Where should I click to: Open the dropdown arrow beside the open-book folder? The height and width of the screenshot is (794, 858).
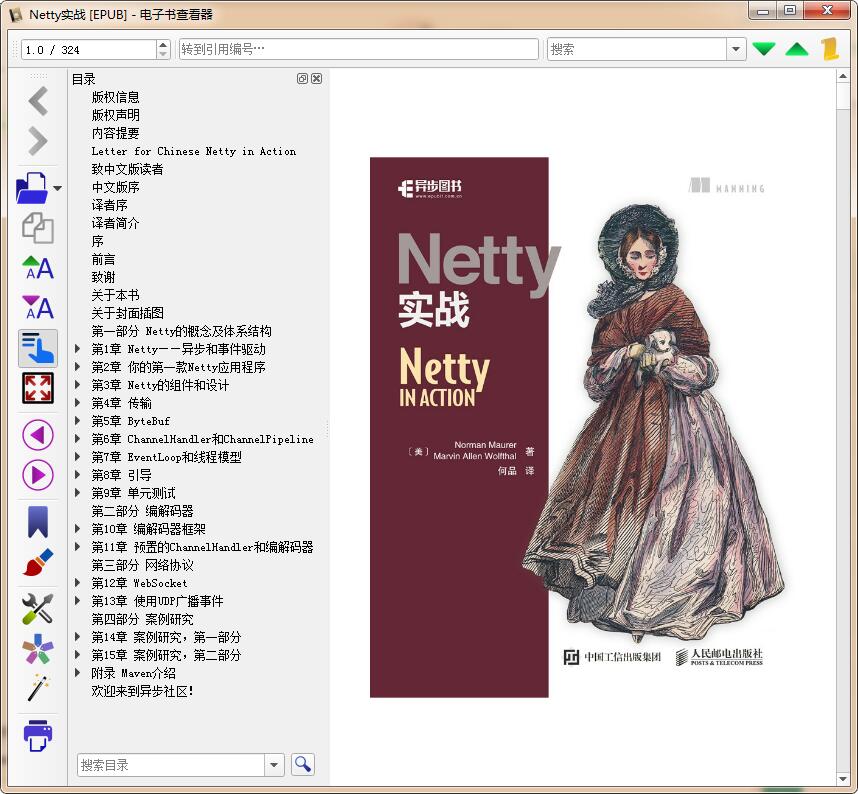pyautogui.click(x=57, y=188)
